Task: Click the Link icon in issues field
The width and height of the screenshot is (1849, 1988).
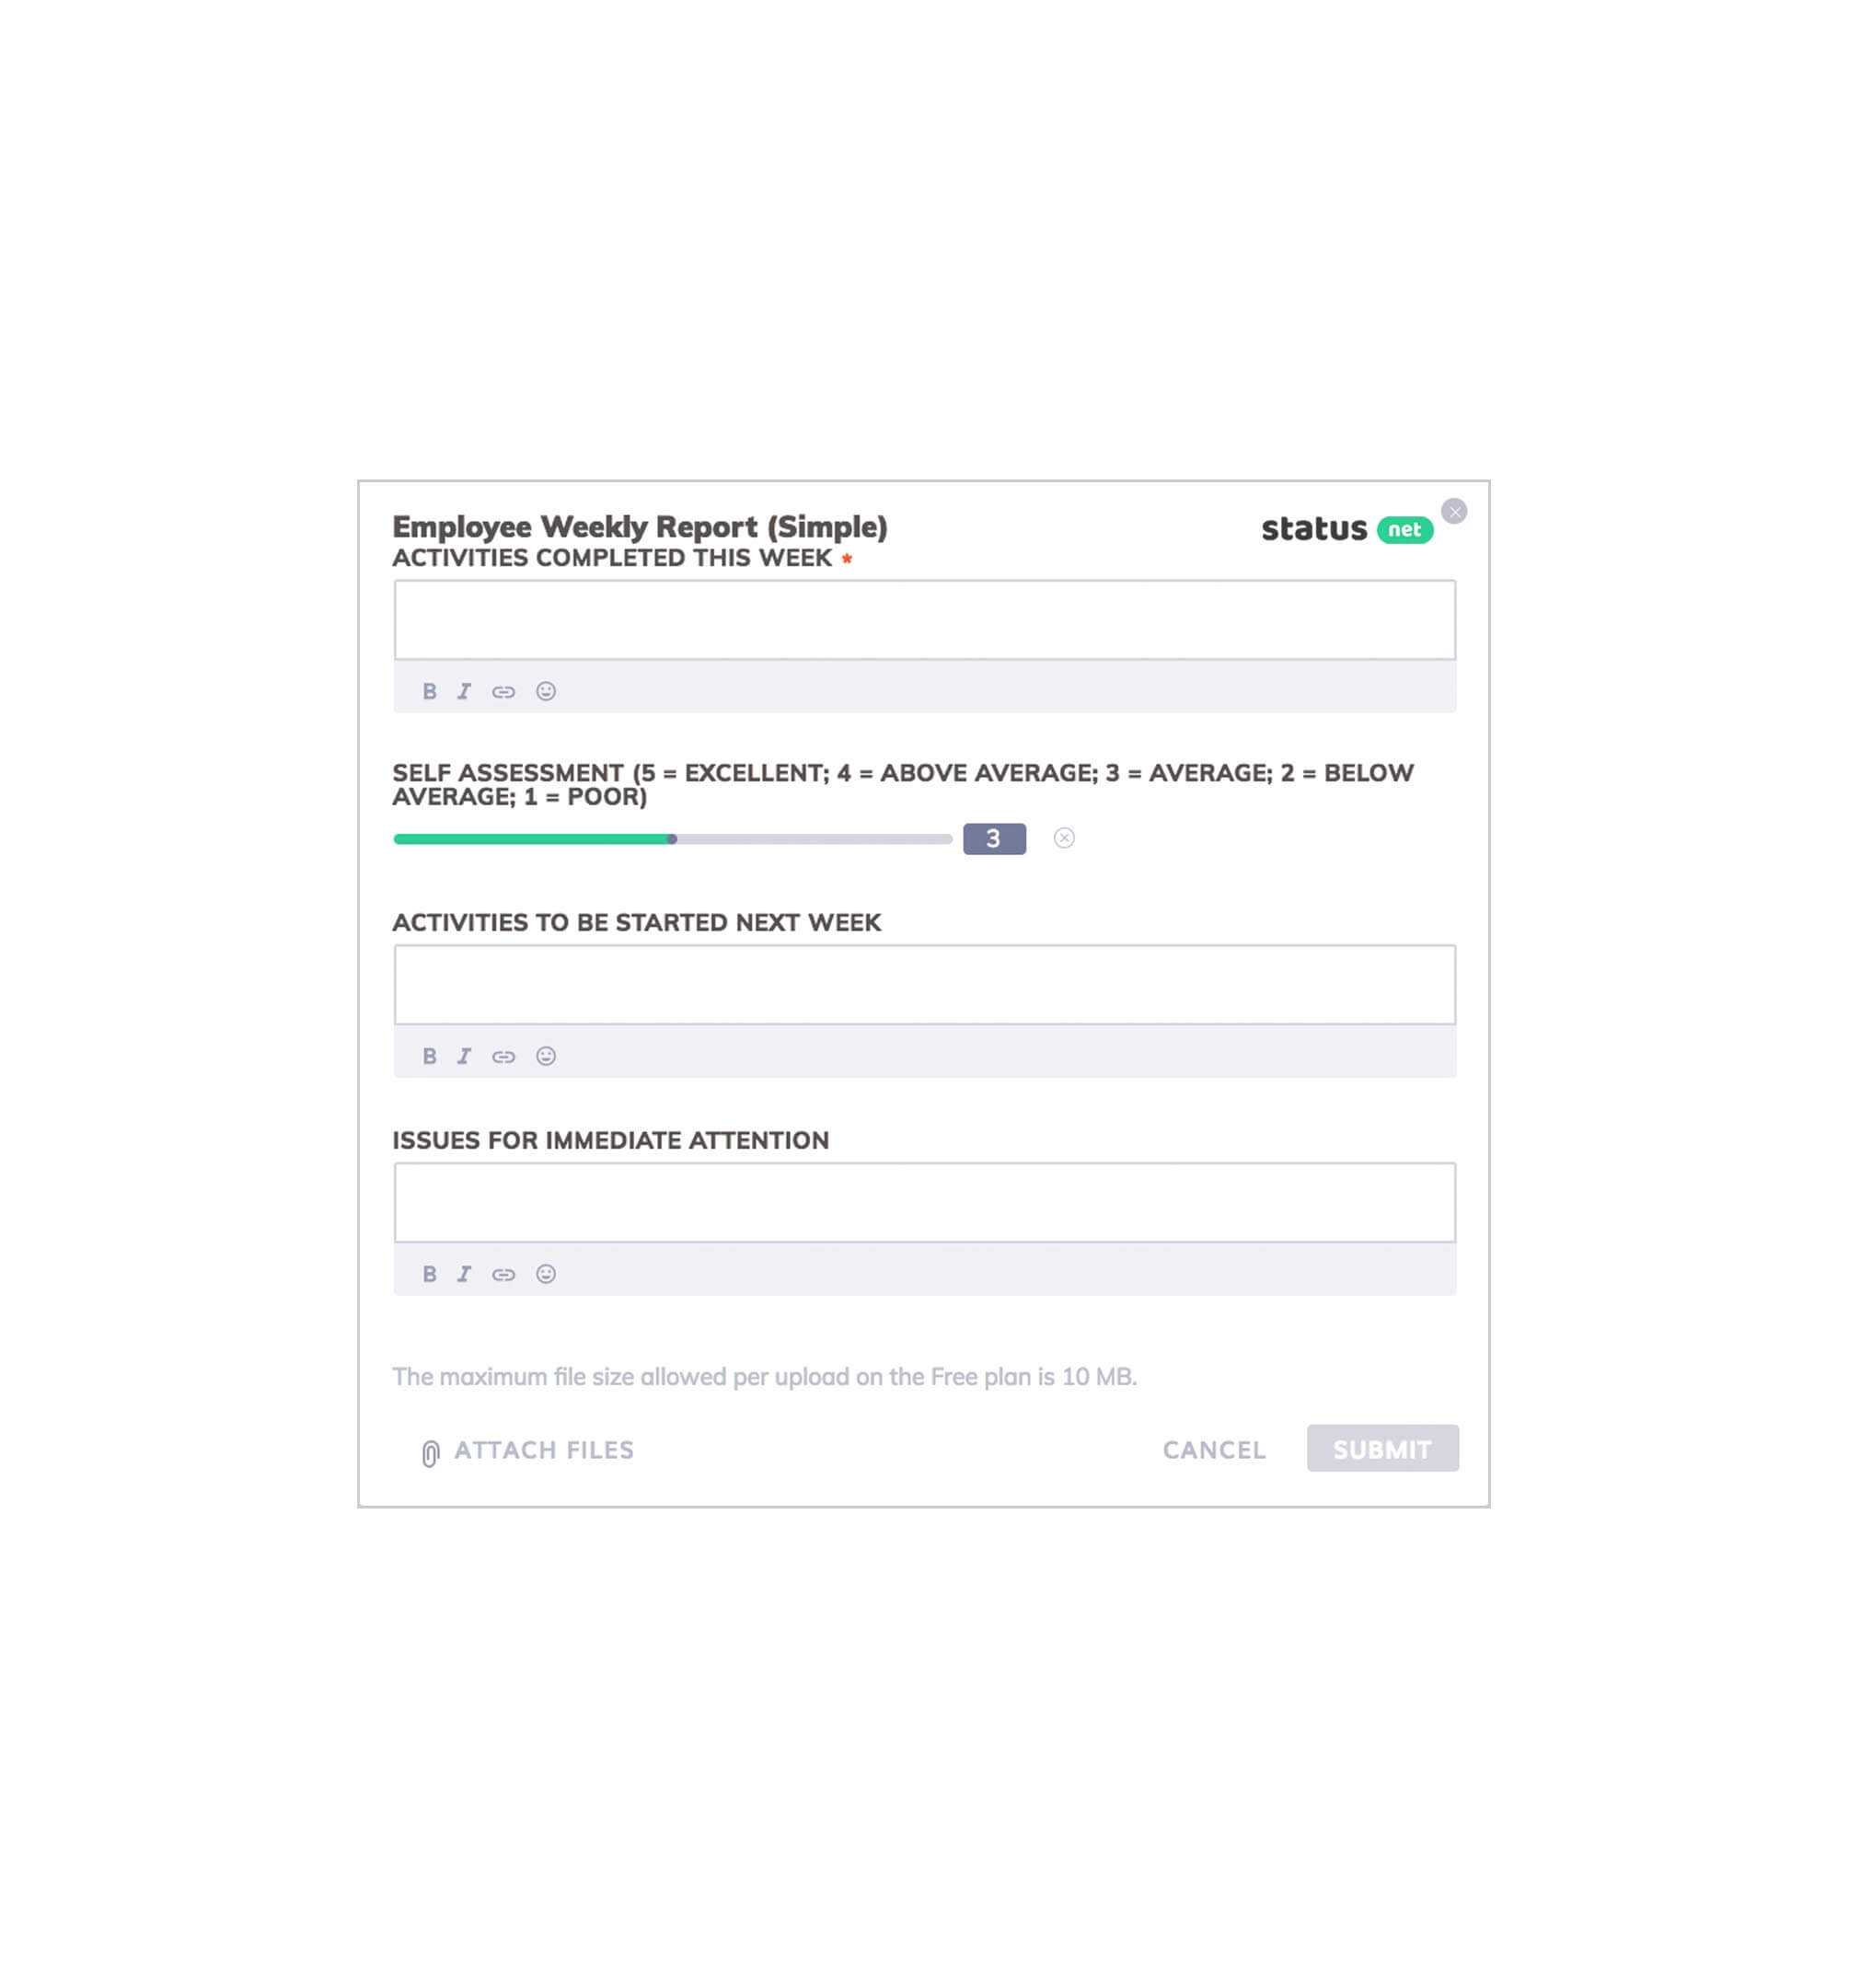Action: click(503, 1274)
